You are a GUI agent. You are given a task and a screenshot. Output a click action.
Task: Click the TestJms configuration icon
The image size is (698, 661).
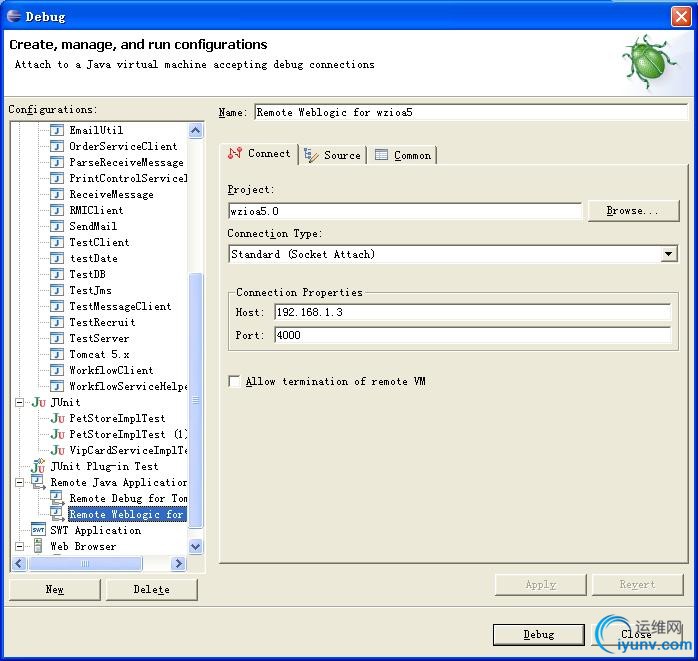click(x=57, y=291)
